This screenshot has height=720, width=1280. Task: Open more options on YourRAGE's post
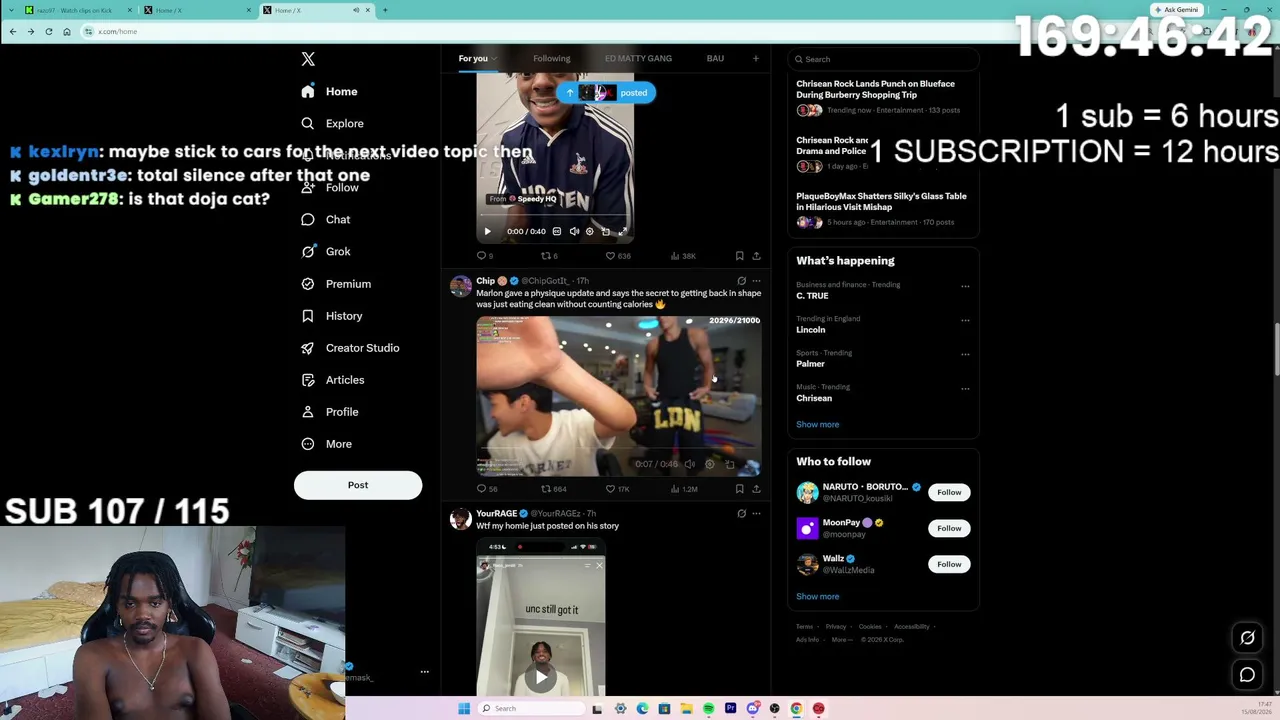(x=756, y=513)
